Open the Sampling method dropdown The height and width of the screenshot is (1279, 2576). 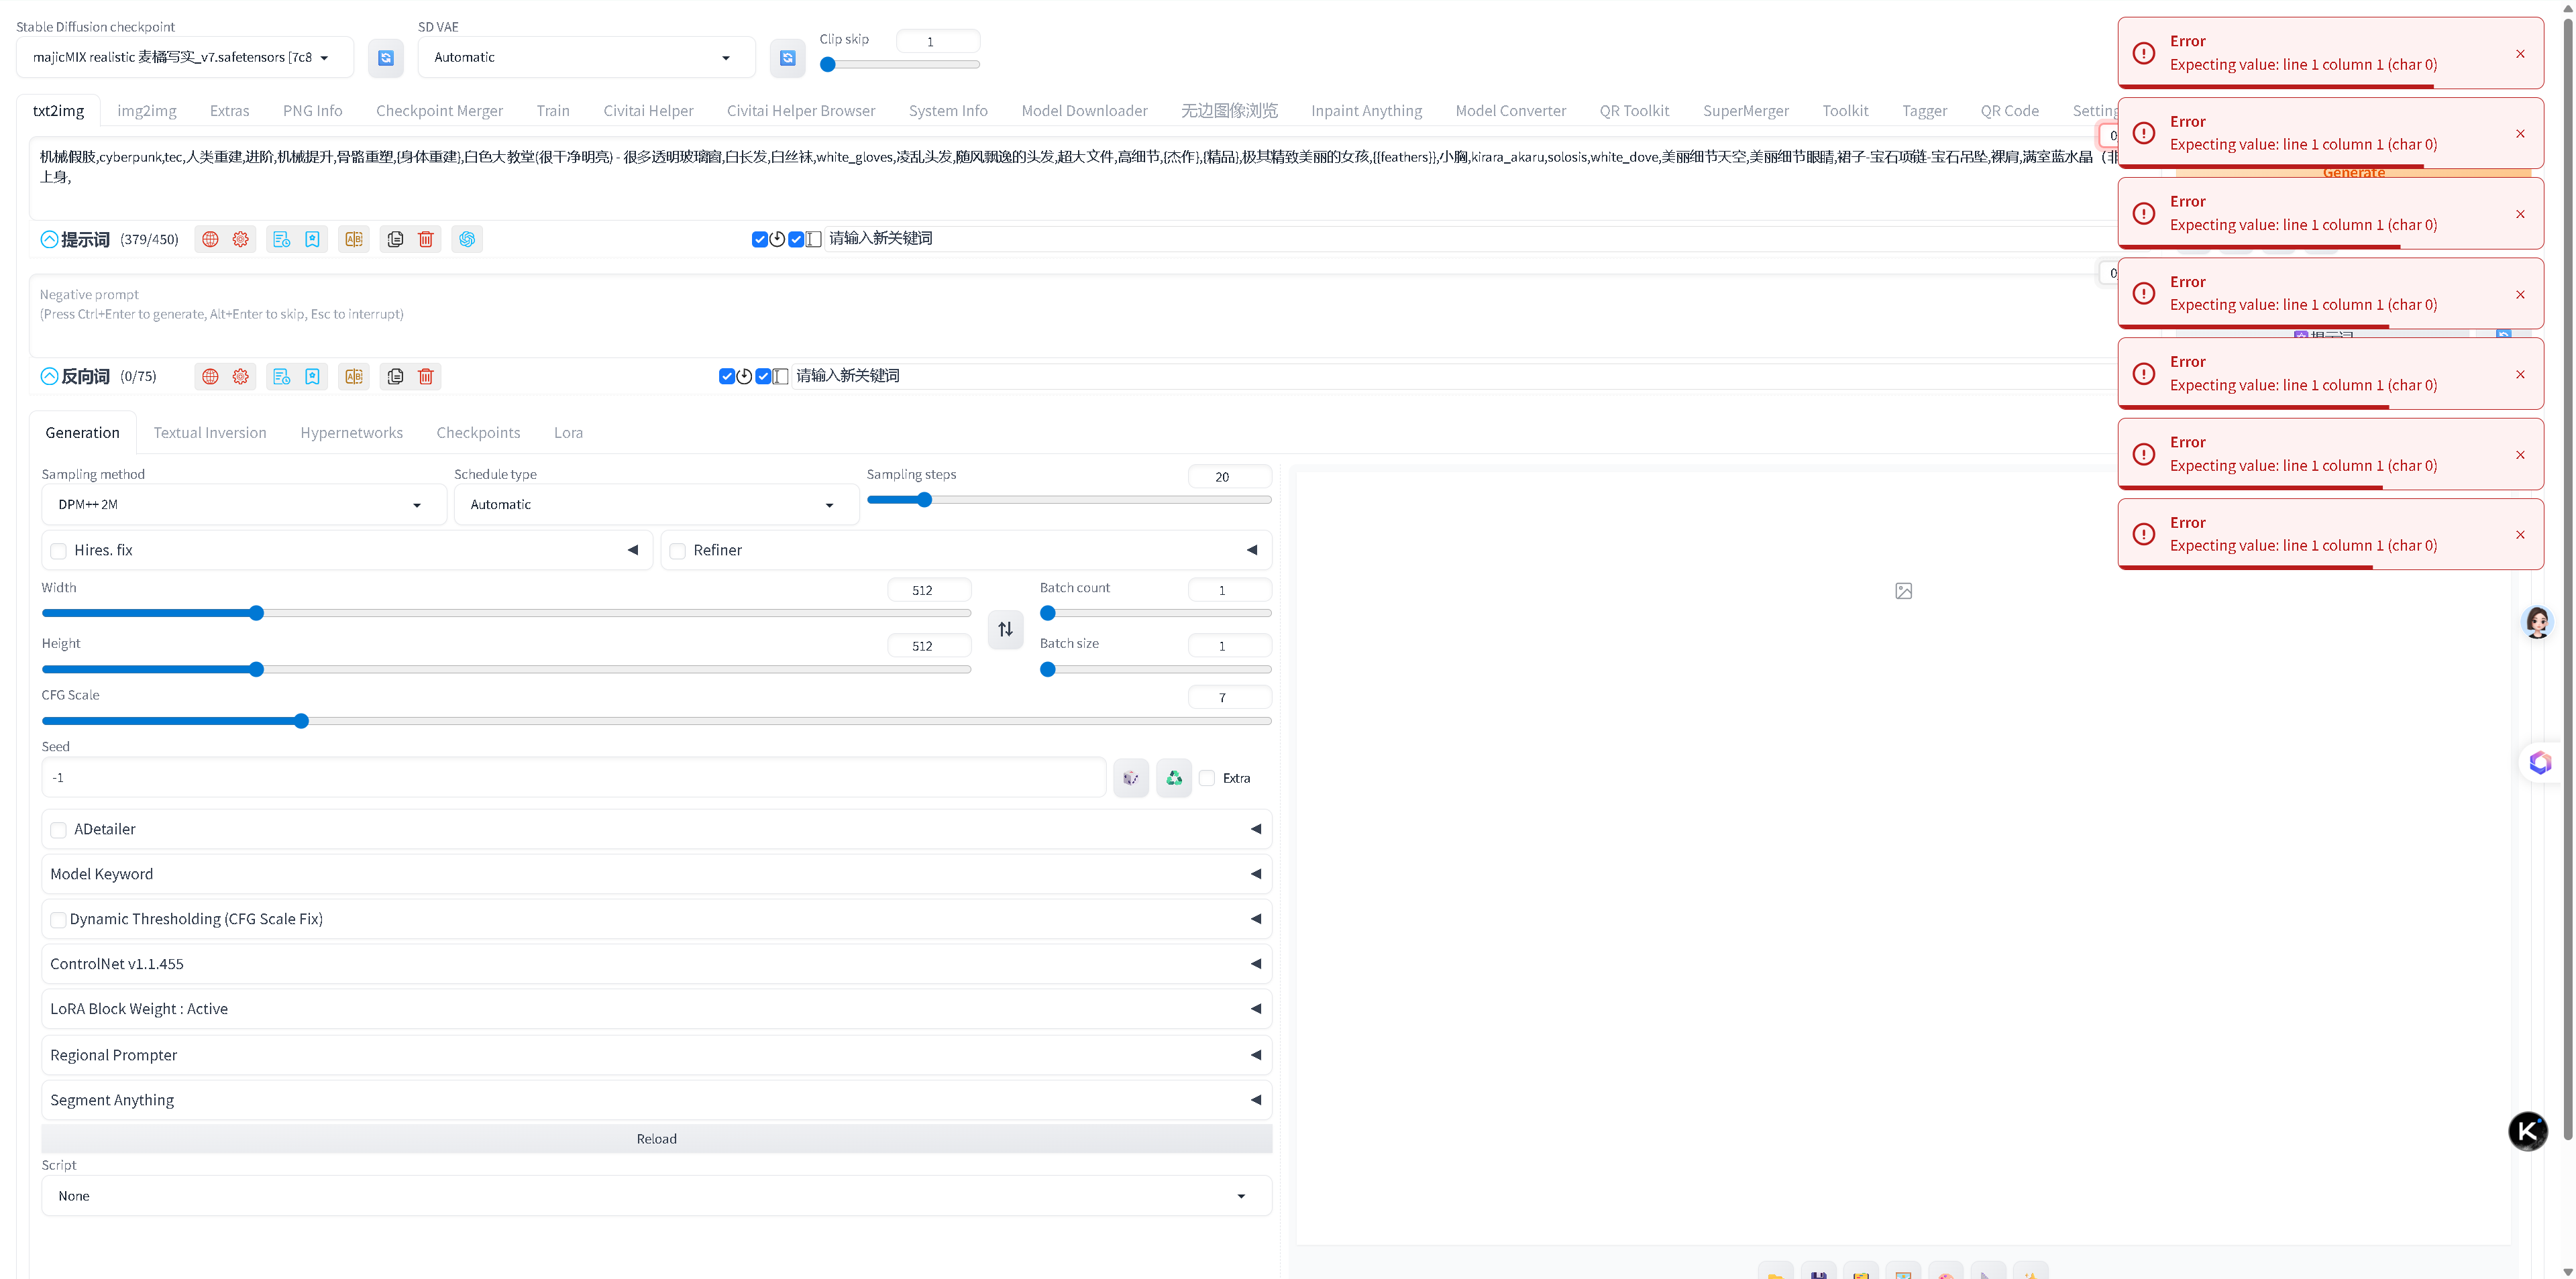pyautogui.click(x=243, y=505)
